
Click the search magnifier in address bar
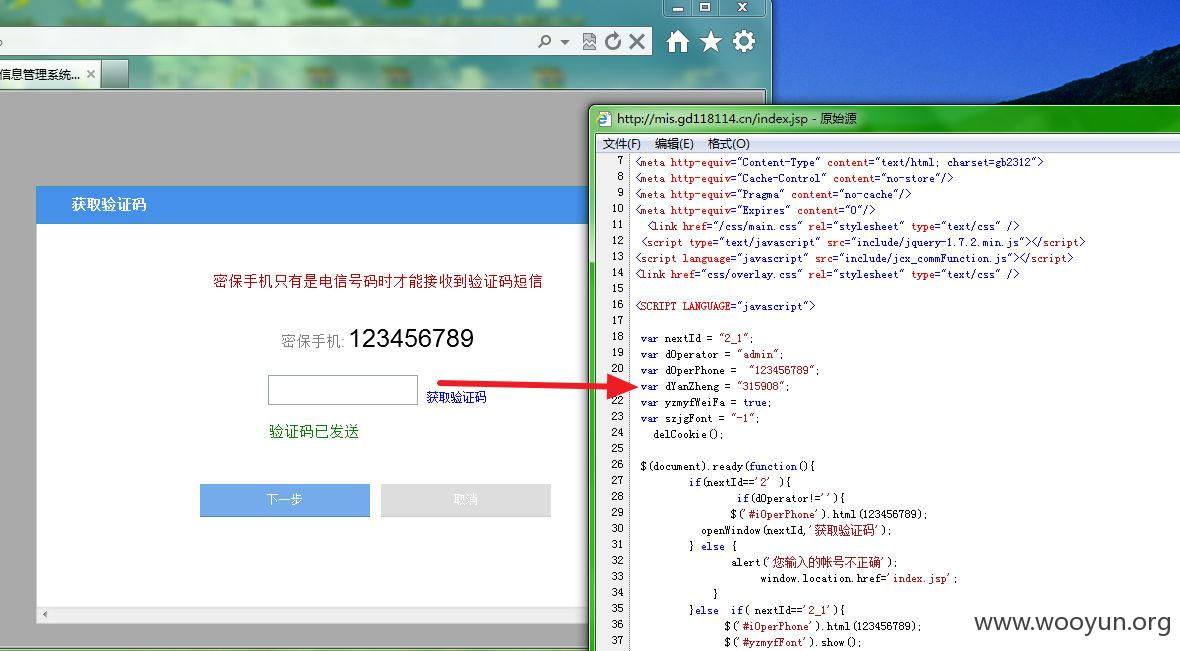pos(545,41)
